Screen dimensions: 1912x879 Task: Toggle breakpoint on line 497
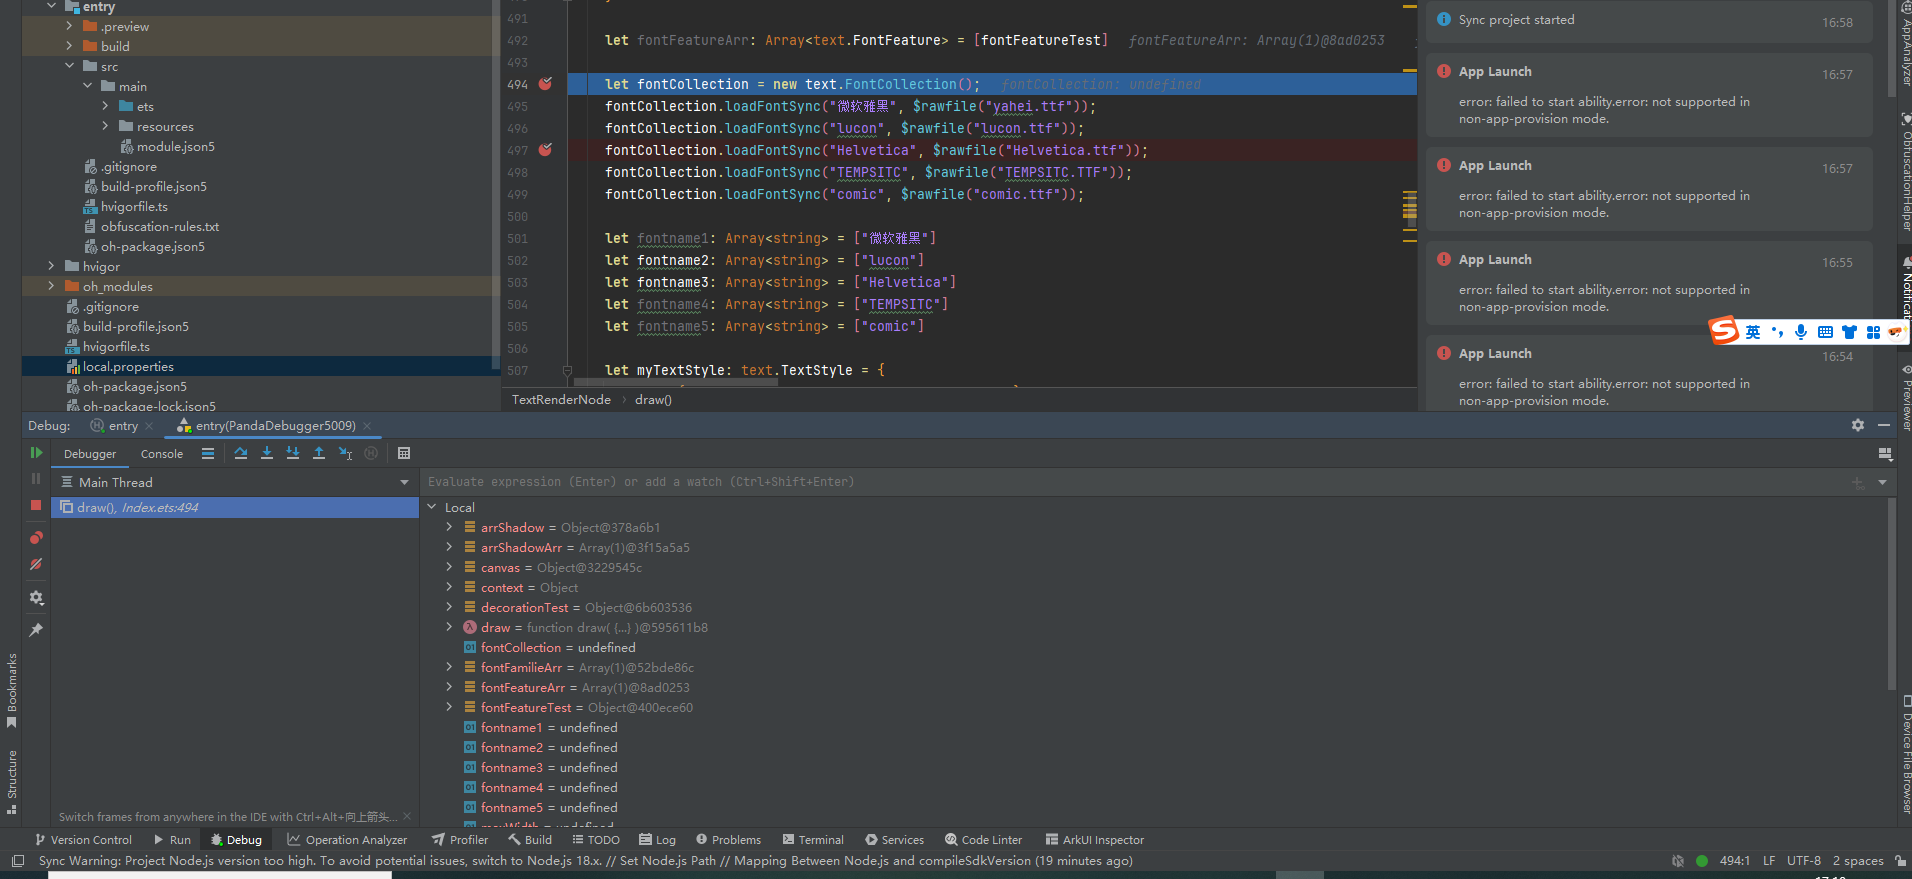click(x=545, y=150)
